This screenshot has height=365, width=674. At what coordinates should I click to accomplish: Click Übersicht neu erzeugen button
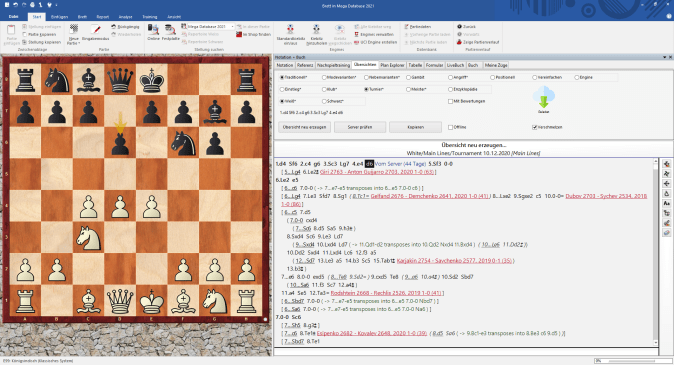(304, 127)
